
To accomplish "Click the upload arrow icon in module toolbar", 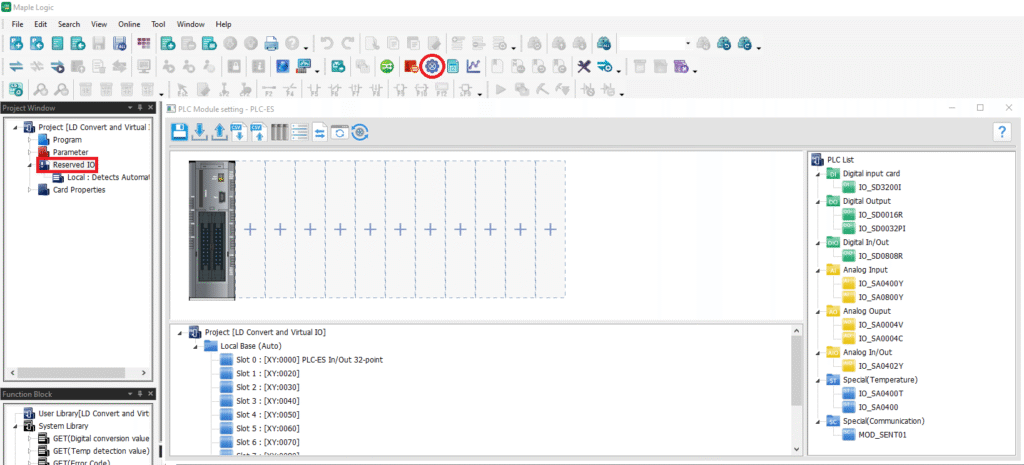I will (x=220, y=131).
